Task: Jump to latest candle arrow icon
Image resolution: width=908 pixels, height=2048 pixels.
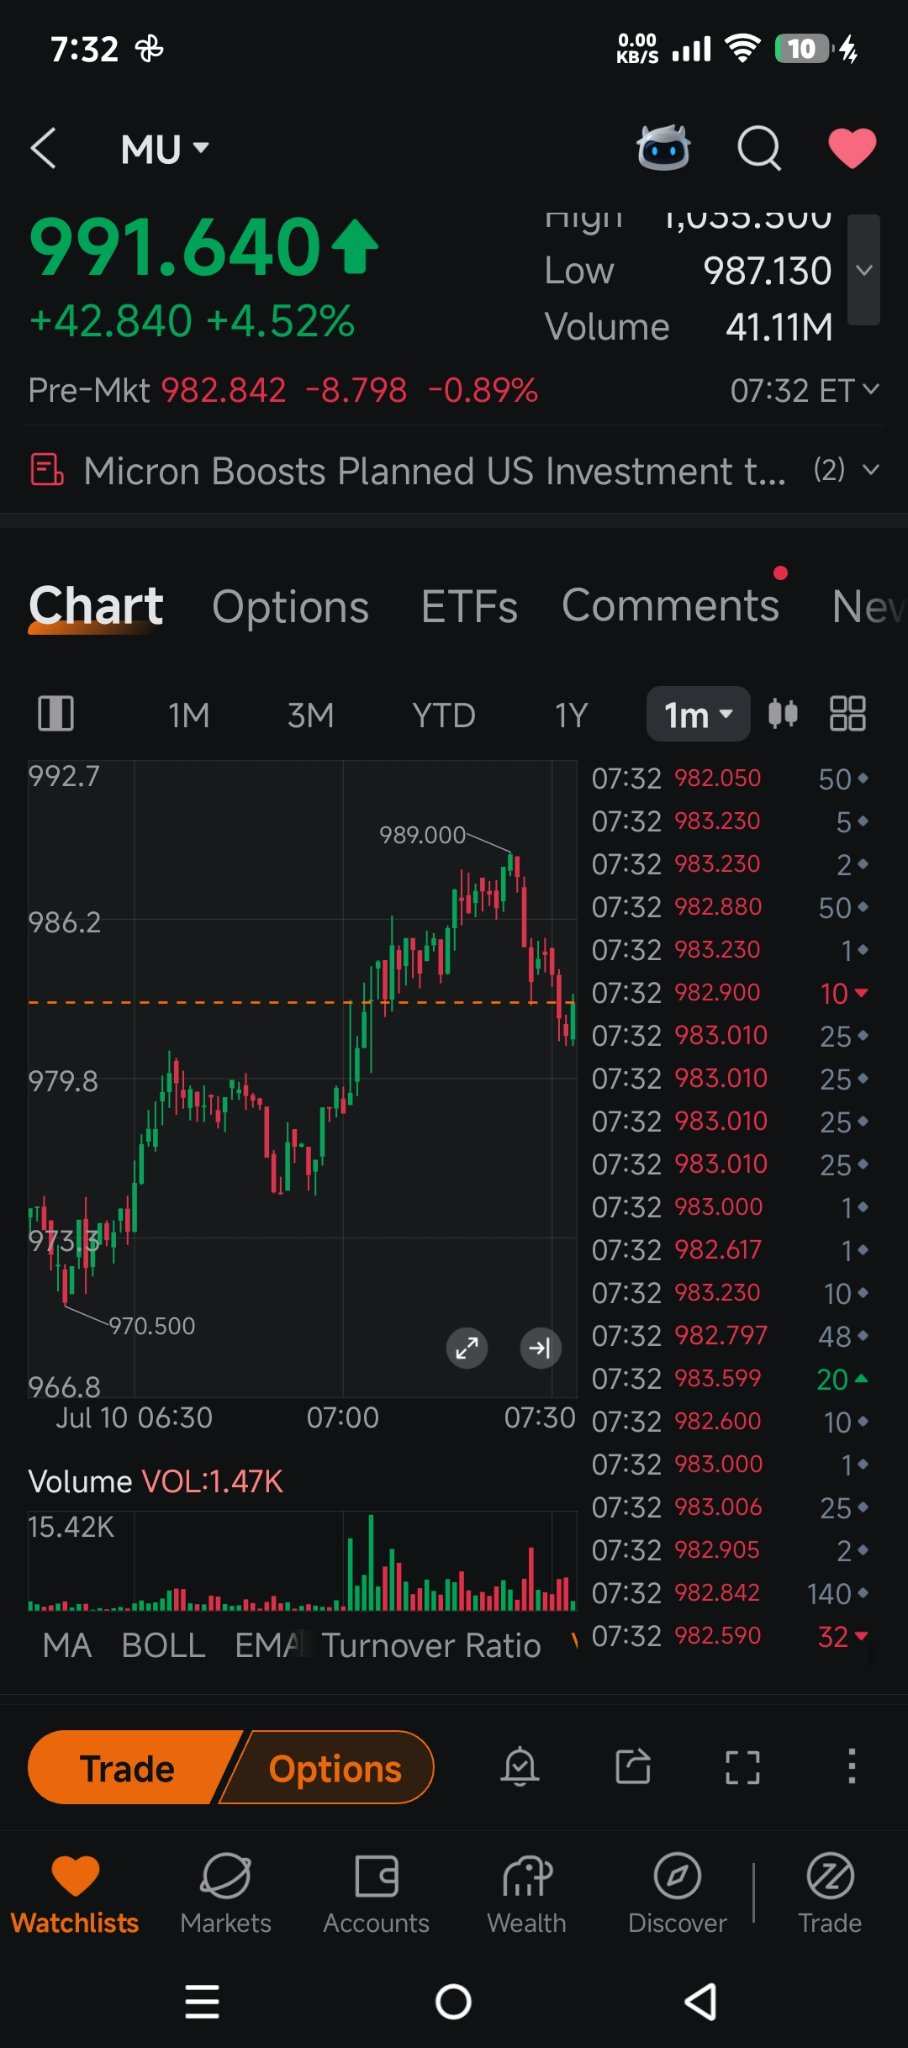Action: coord(540,1348)
